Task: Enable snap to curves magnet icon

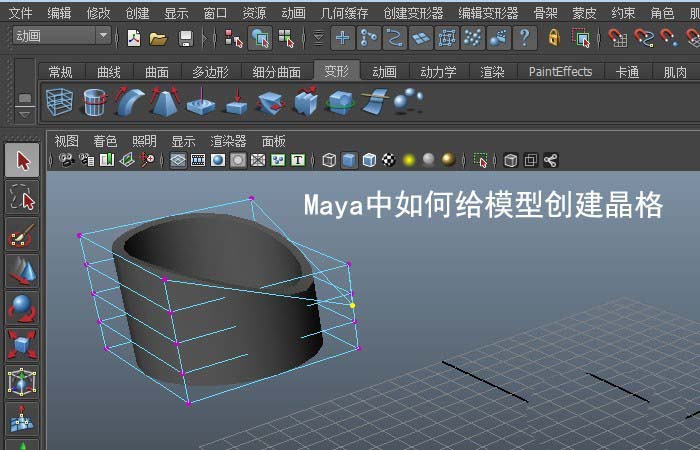Action: coord(643,38)
